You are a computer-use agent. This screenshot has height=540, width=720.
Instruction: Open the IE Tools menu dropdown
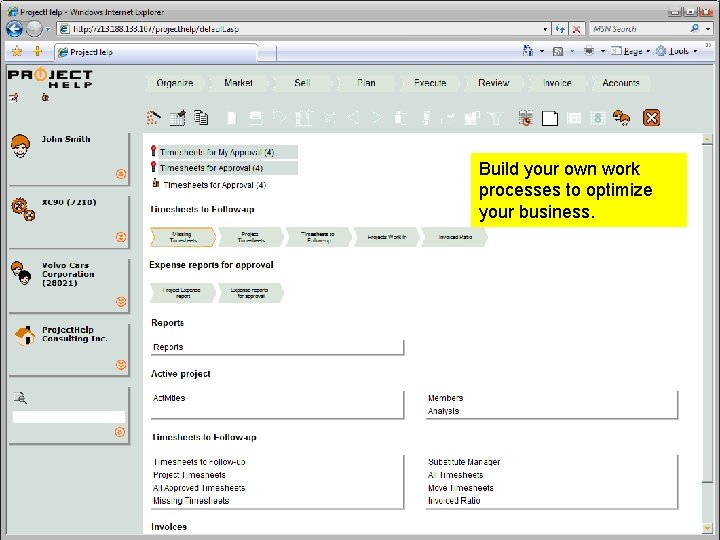(677, 51)
